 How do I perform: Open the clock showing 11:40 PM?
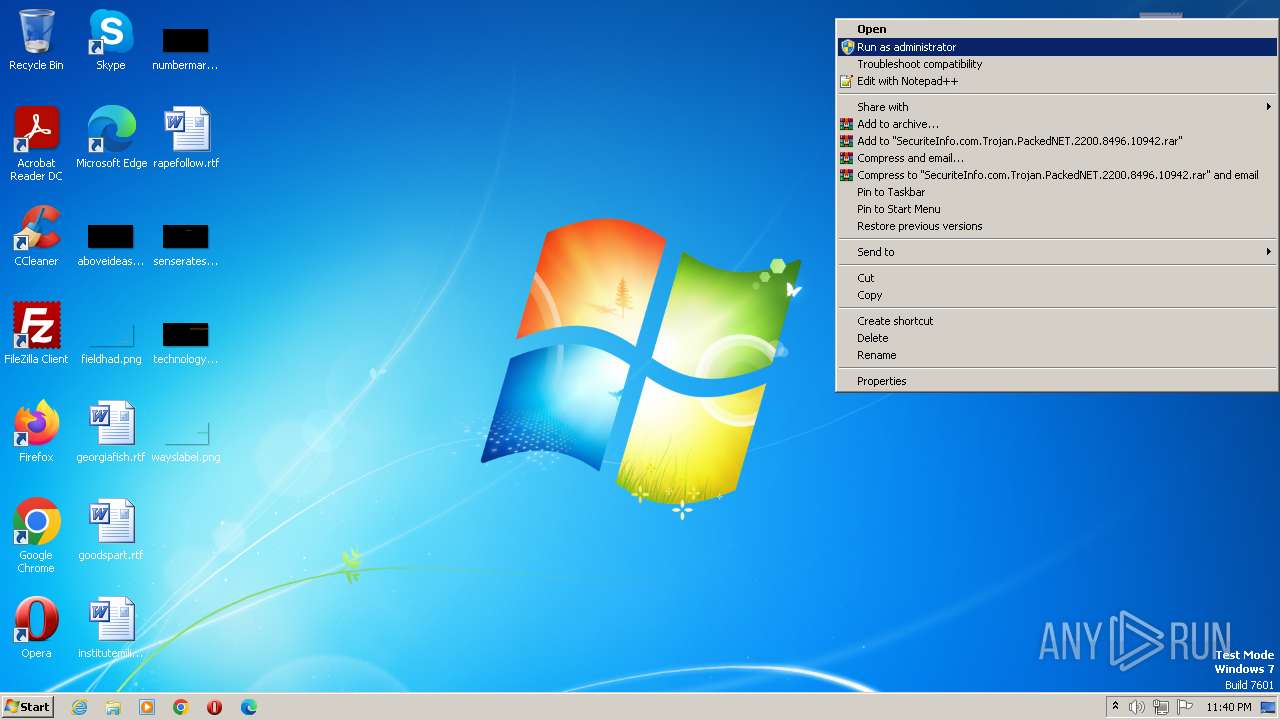(1229, 707)
